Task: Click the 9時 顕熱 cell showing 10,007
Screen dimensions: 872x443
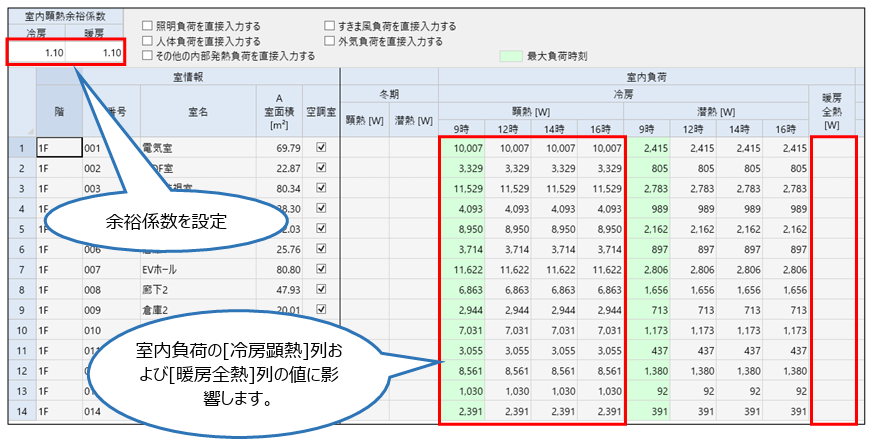Action: 463,147
